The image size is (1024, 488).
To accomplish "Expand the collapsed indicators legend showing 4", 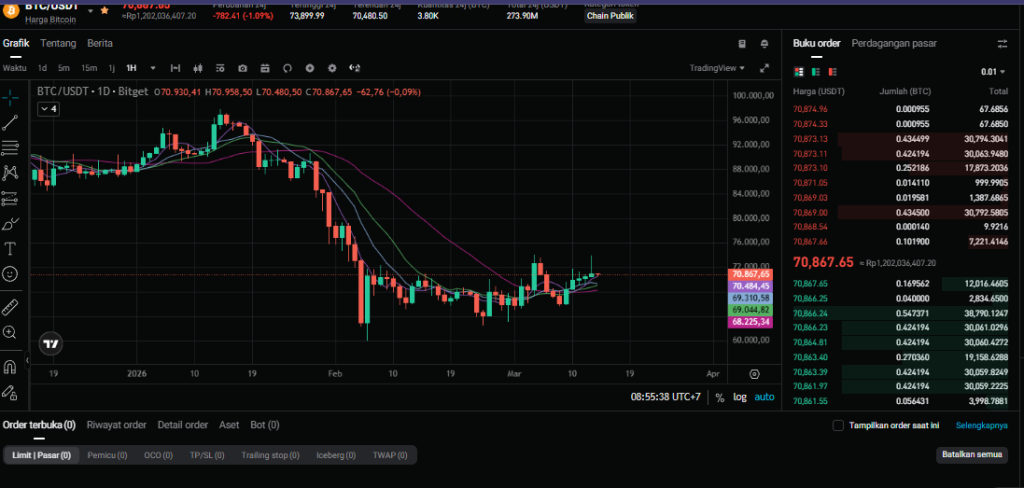I will [x=48, y=109].
